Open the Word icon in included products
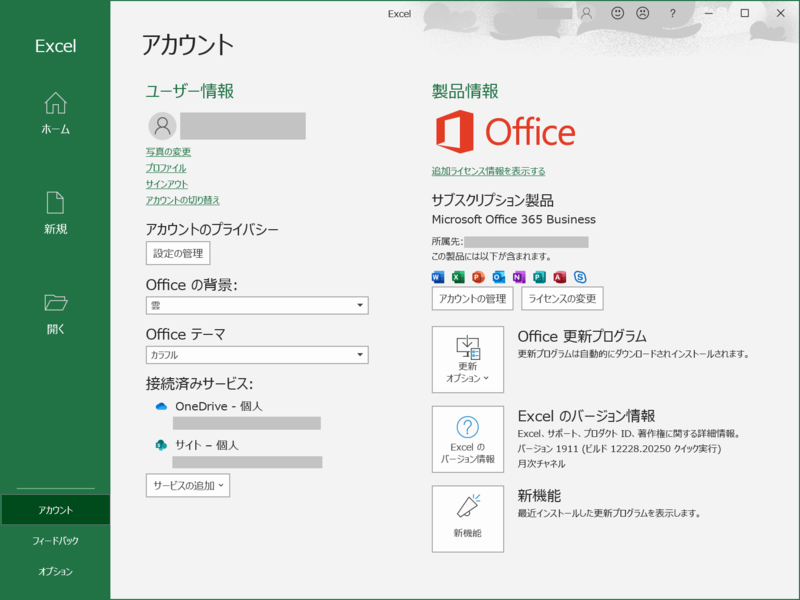This screenshot has height=600, width=800. click(437, 277)
